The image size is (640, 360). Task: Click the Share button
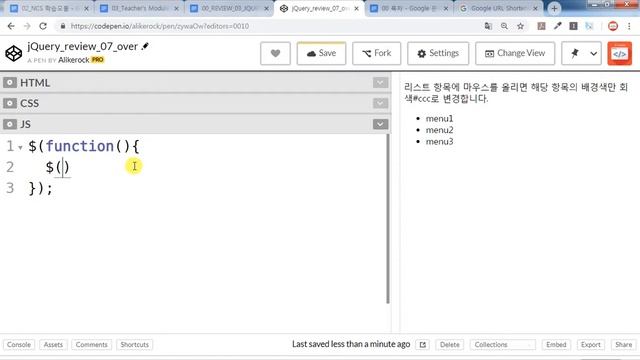[x=624, y=344]
